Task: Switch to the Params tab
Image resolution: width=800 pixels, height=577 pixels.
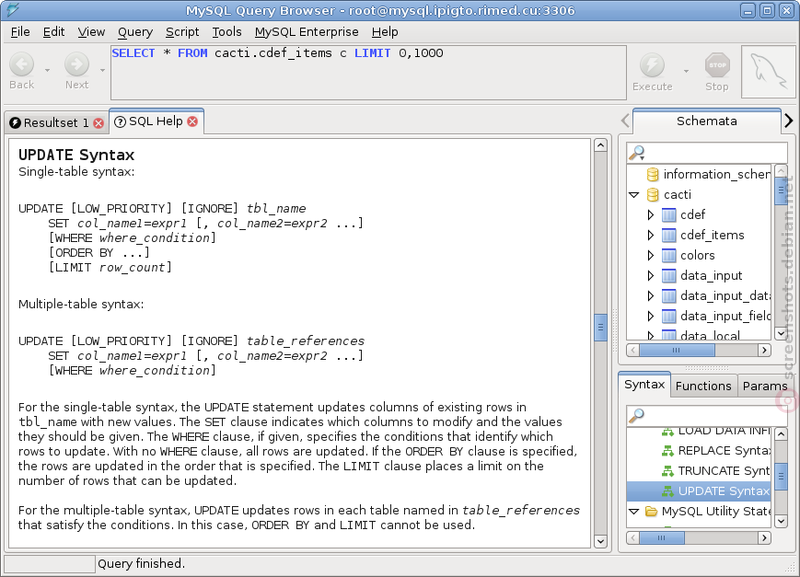Action: (x=764, y=386)
